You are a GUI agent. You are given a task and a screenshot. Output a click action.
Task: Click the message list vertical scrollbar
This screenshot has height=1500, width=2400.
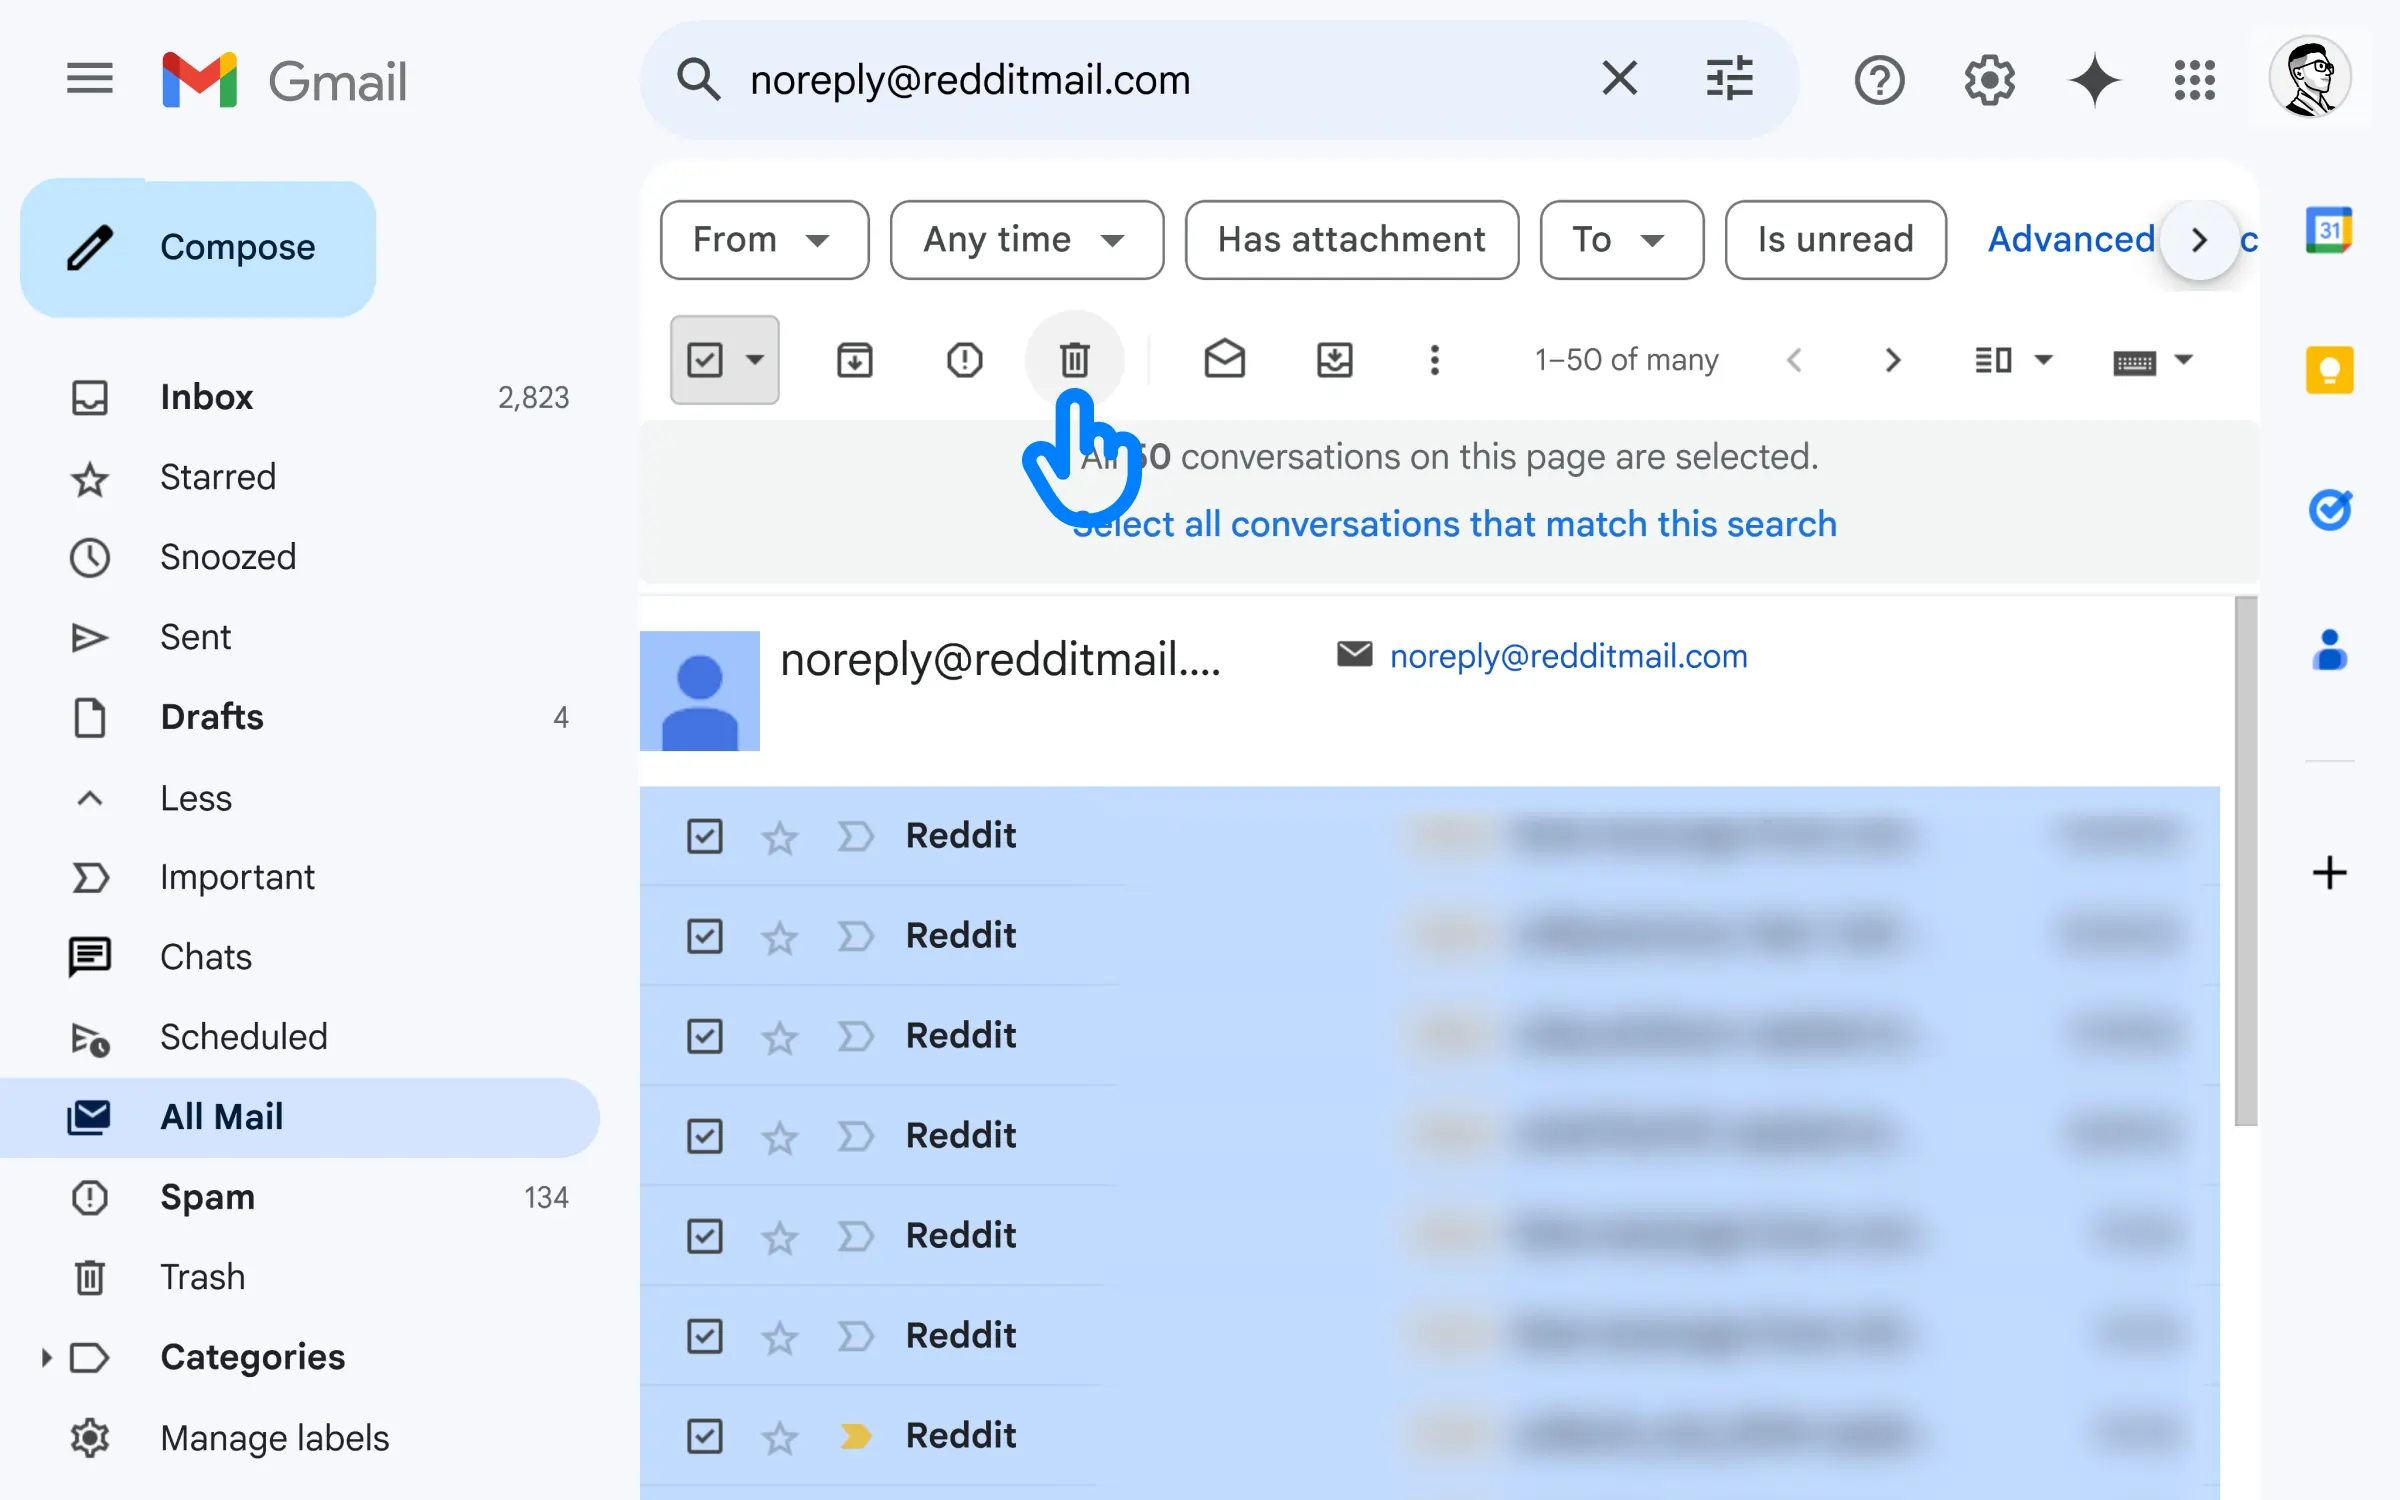(2246, 860)
